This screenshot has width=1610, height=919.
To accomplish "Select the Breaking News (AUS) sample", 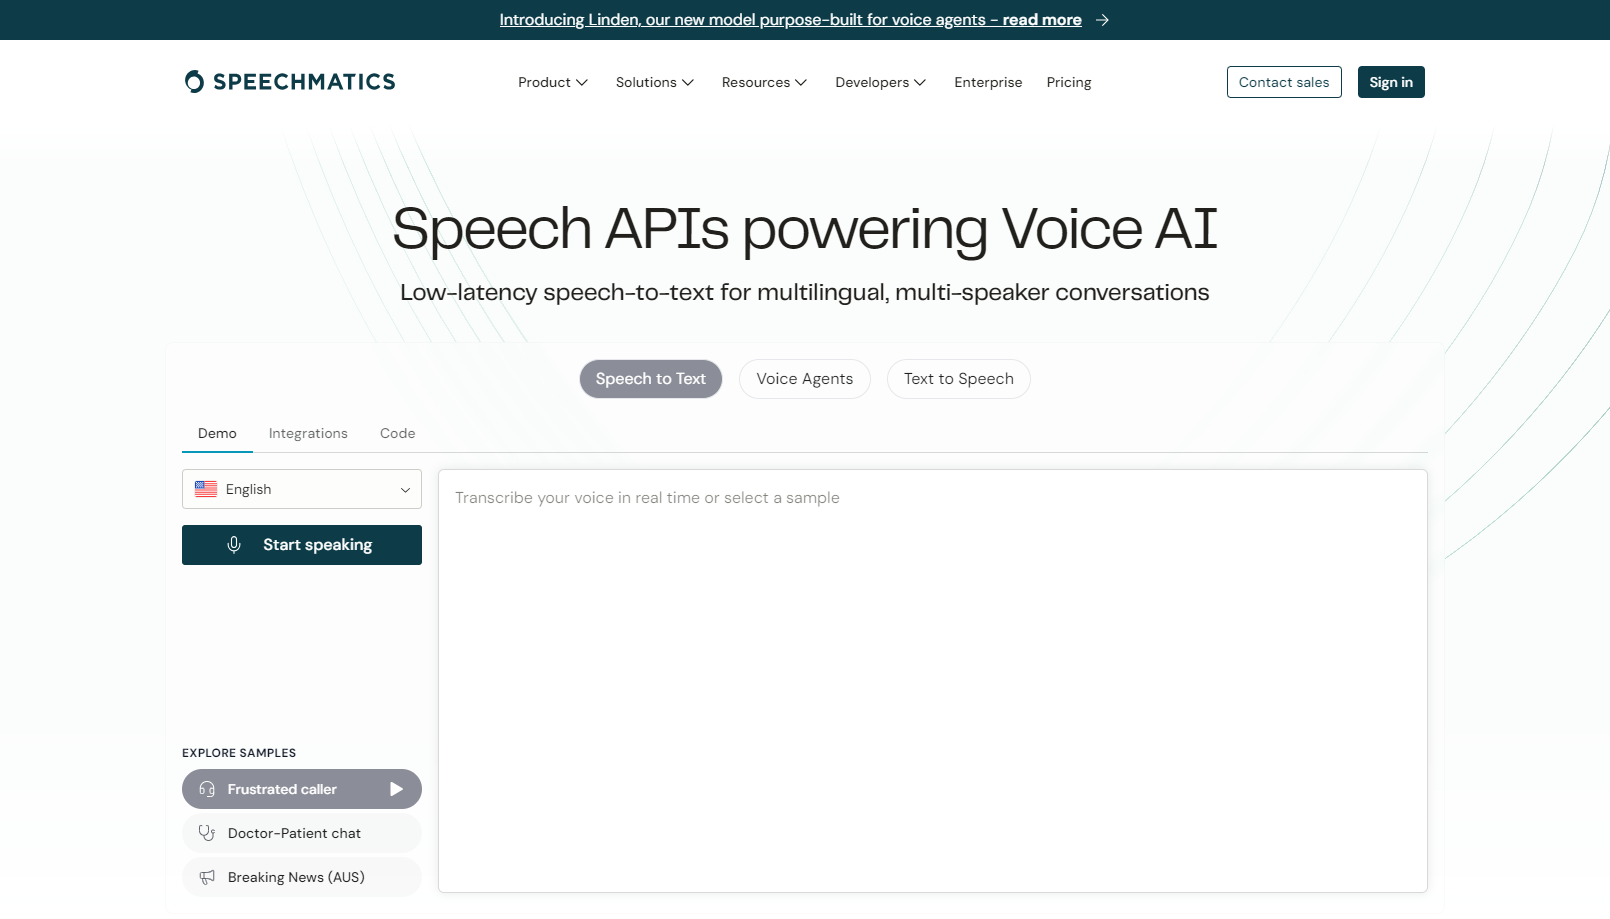I will pyautogui.click(x=302, y=877).
